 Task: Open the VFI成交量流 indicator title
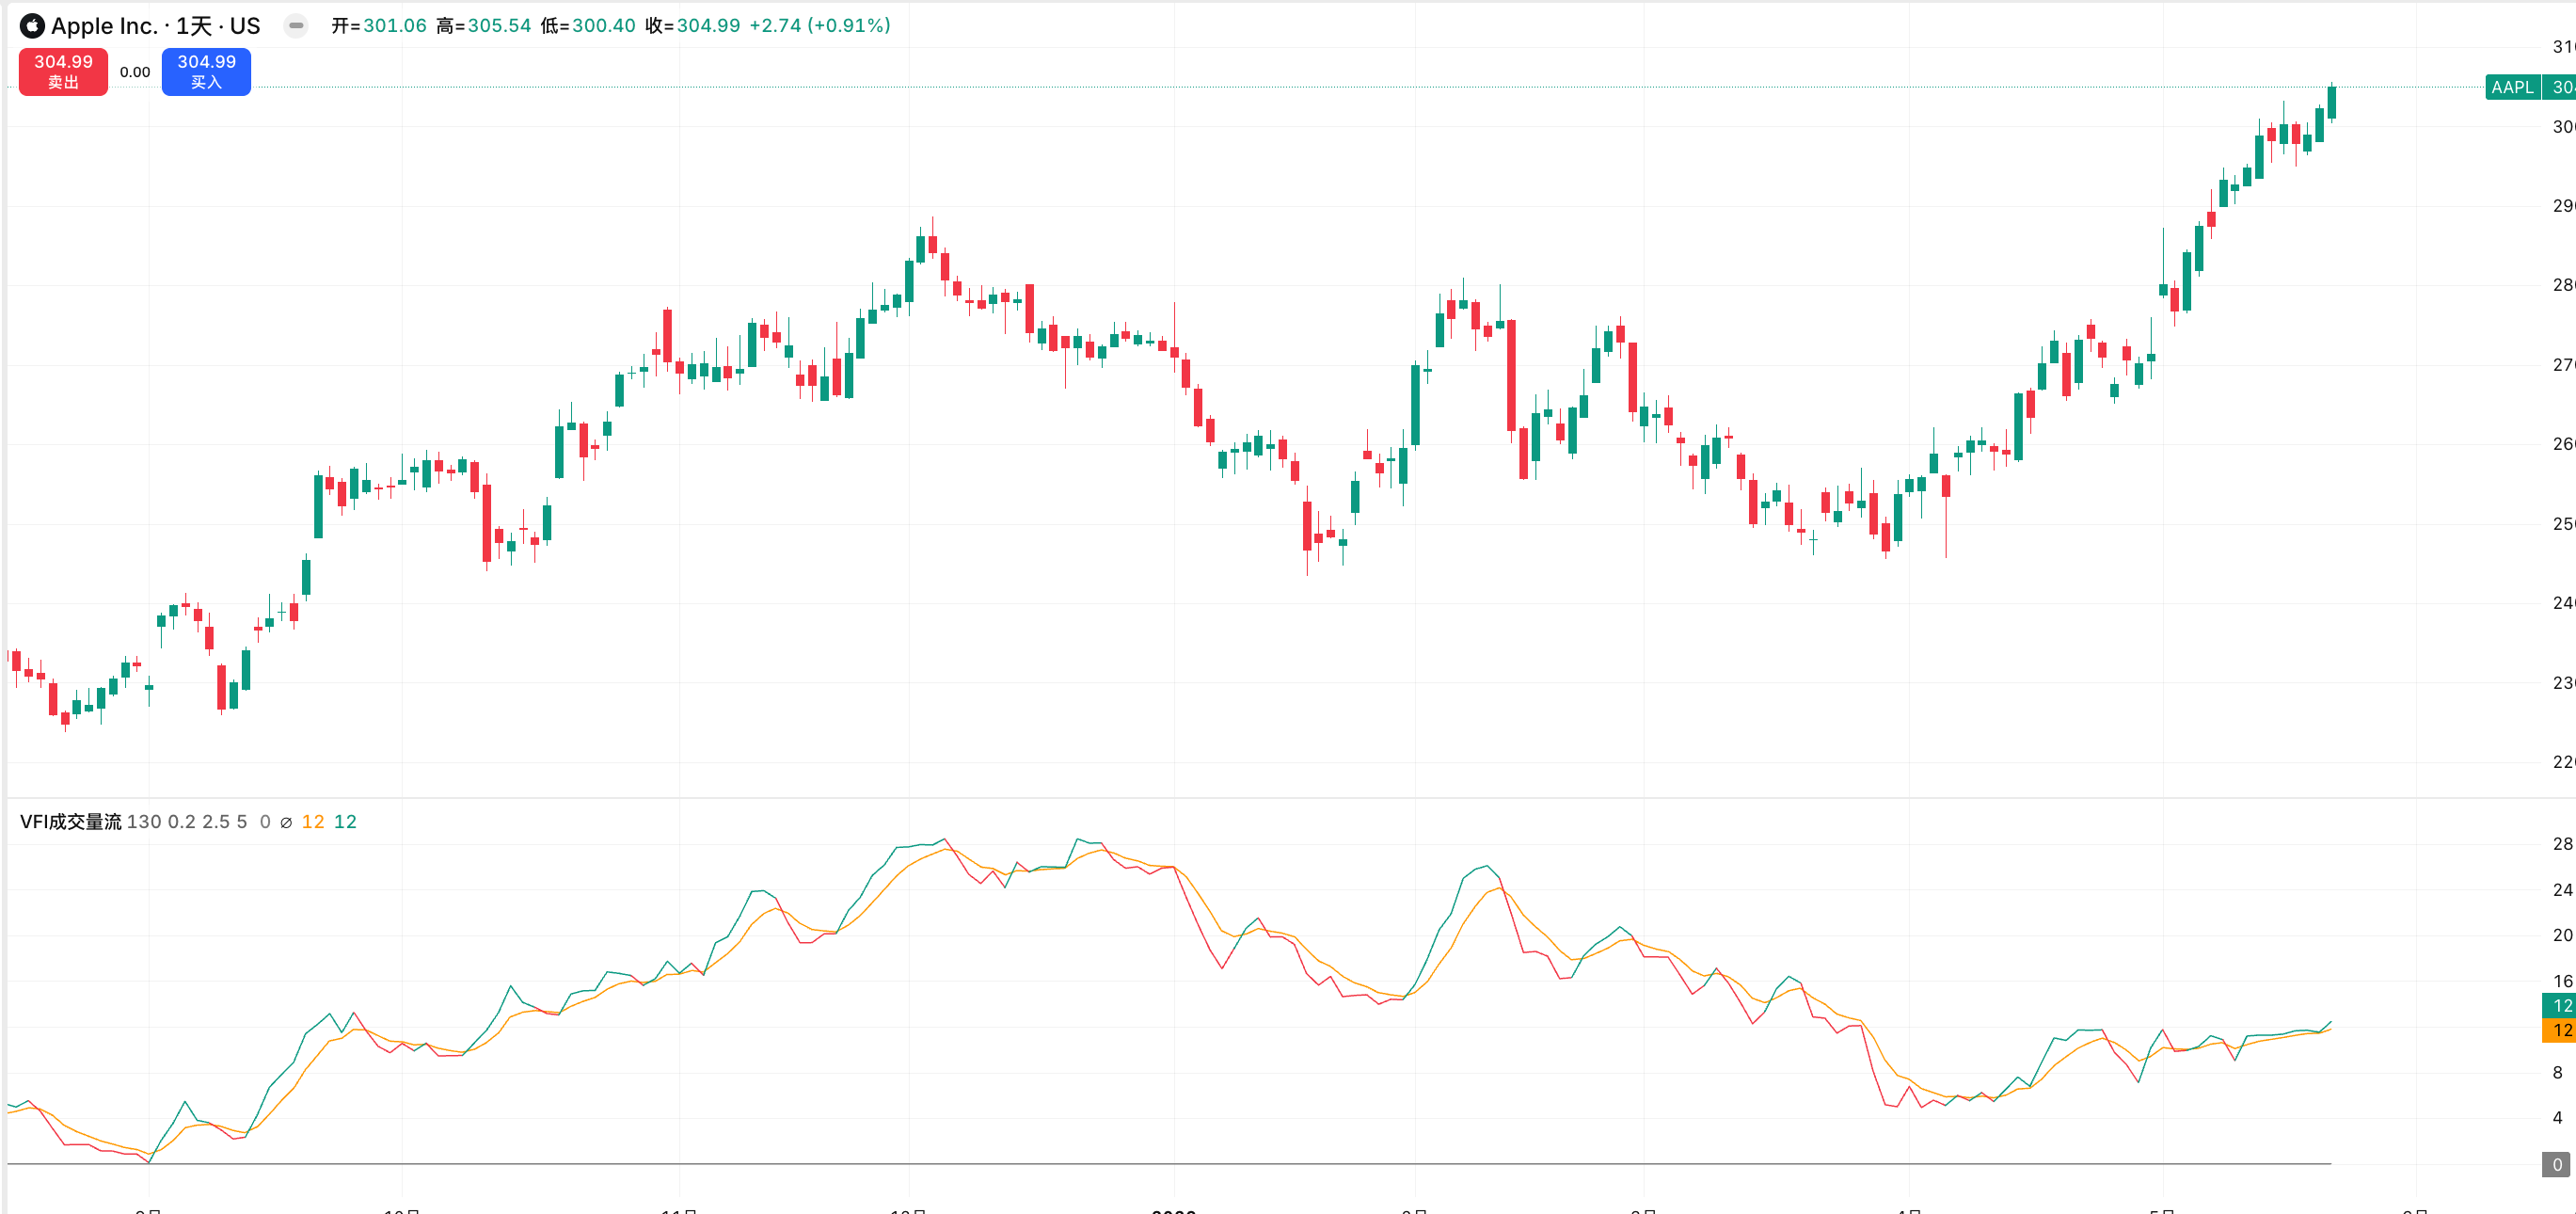tap(71, 822)
